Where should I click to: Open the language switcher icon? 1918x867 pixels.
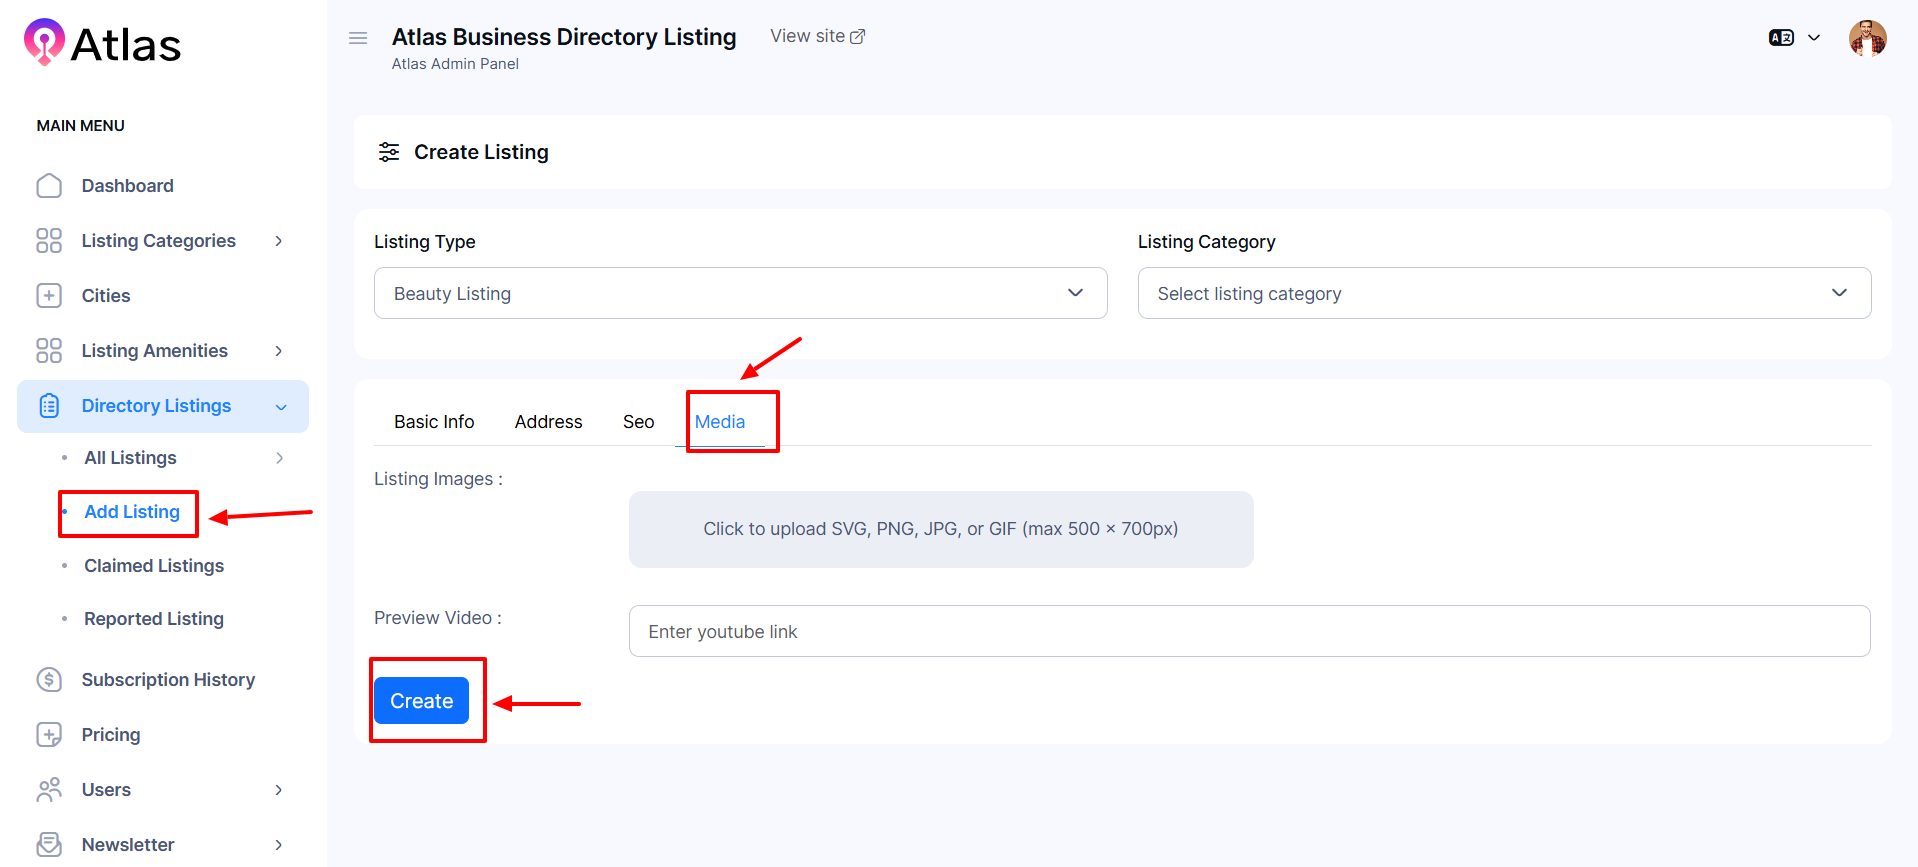[1781, 38]
